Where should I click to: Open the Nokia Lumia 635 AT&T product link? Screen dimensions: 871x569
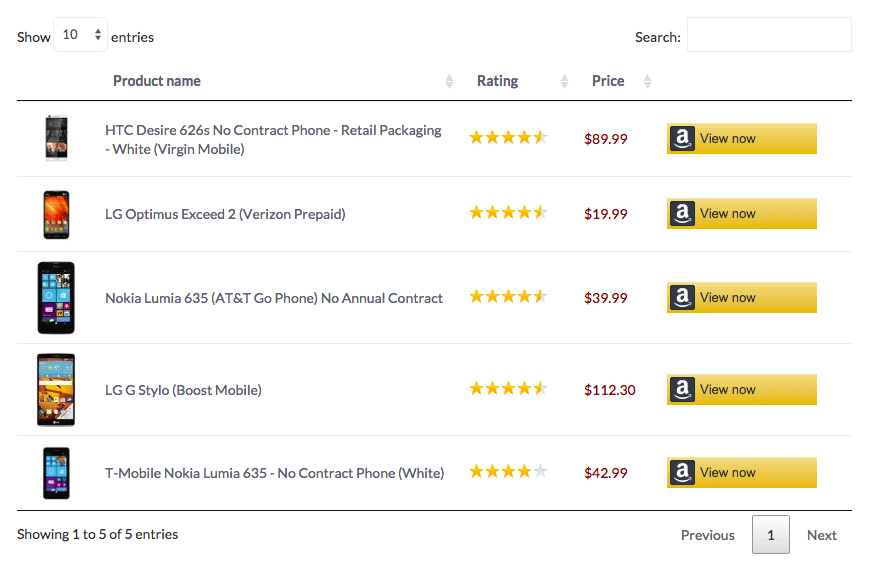pyautogui.click(x=274, y=298)
